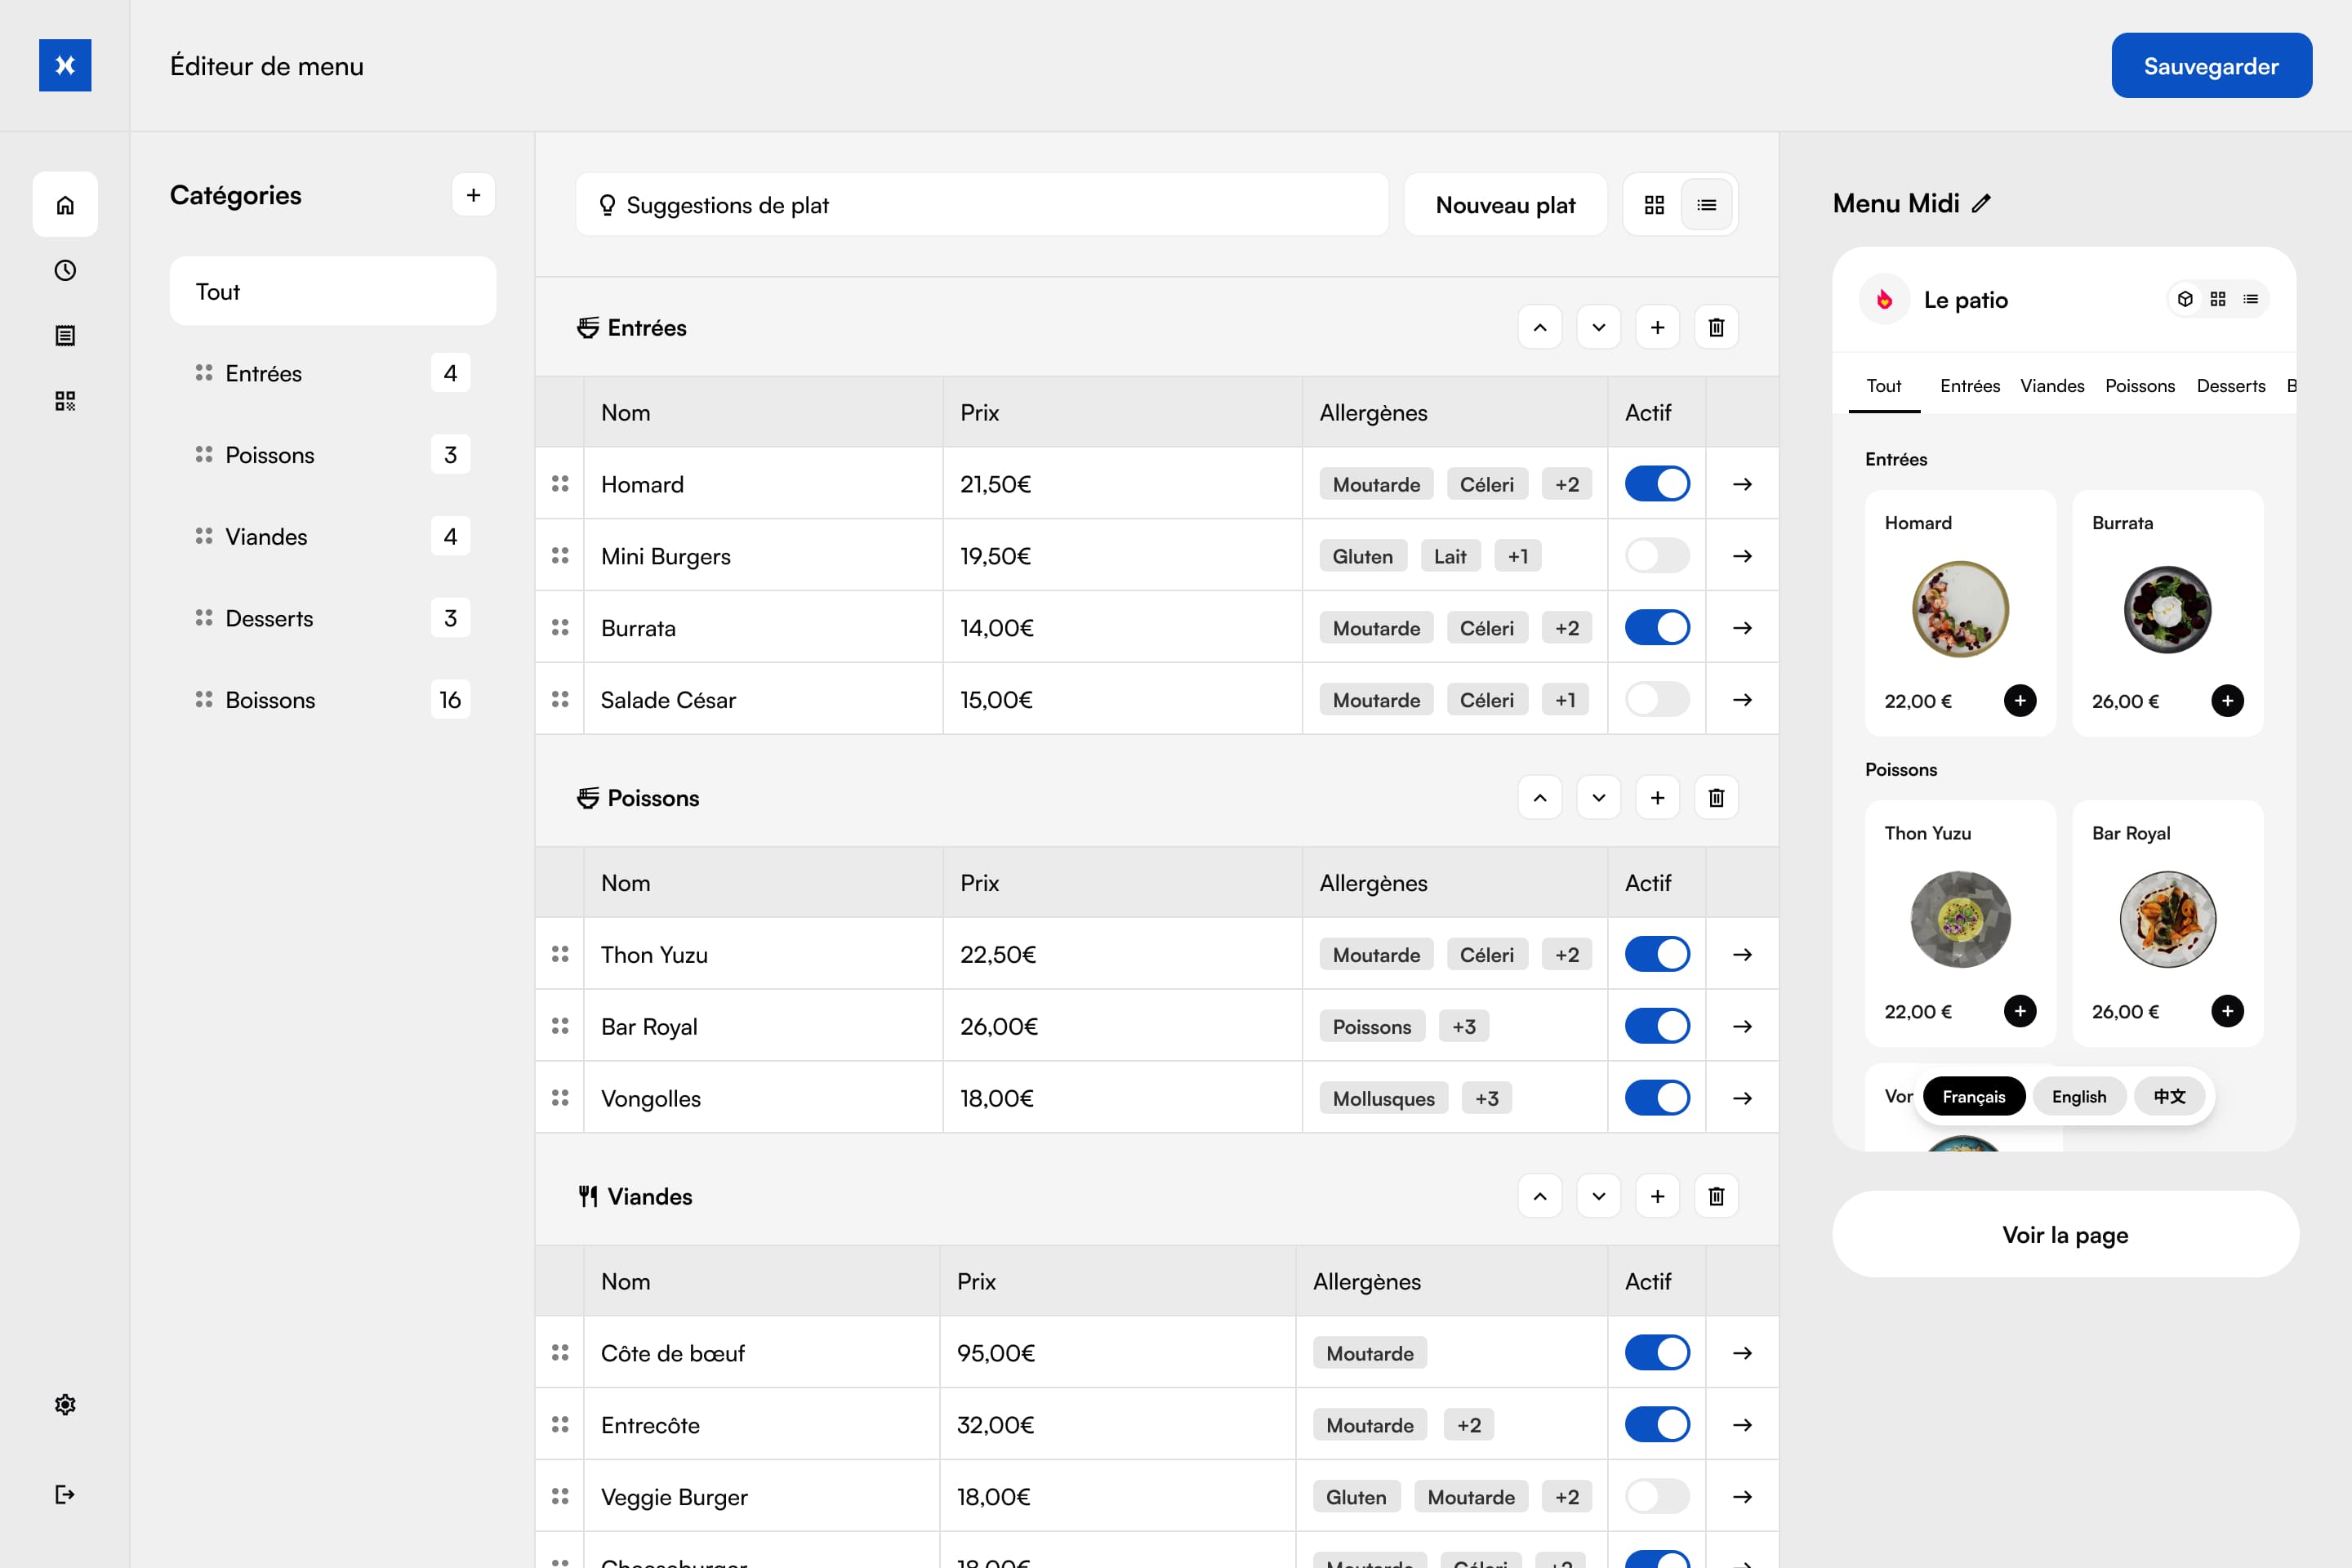
Task: Select Boissons category in list
Action: tap(270, 700)
